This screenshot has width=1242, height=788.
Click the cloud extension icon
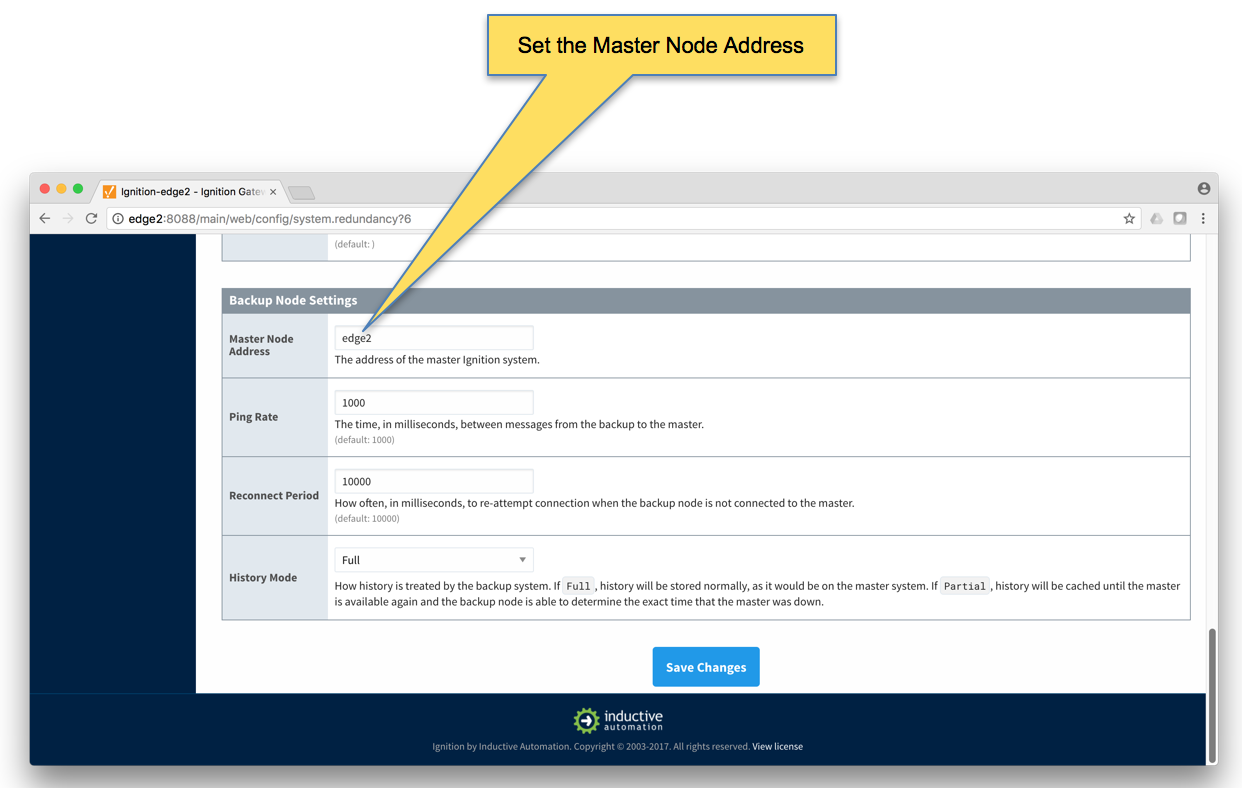[1157, 218]
